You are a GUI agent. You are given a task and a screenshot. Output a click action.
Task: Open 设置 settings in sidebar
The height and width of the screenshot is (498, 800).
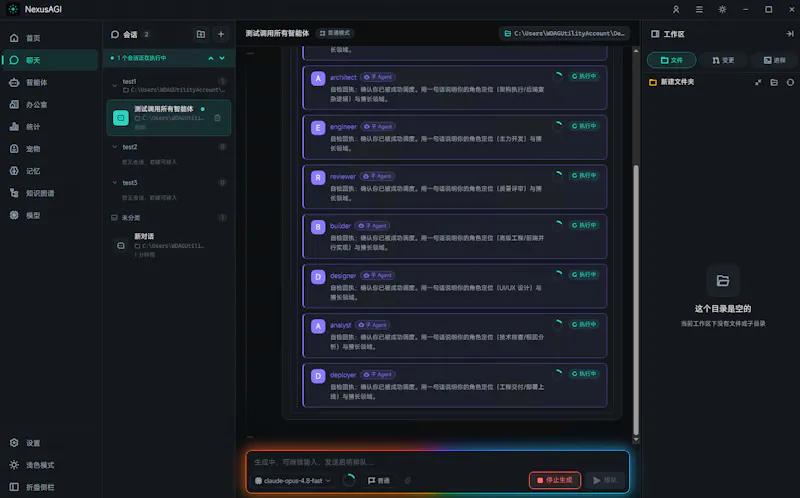click(x=49, y=443)
